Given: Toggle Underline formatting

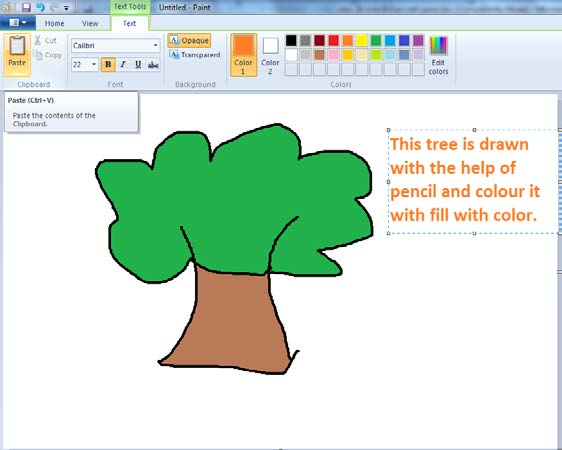Looking at the screenshot, I should 138,64.
